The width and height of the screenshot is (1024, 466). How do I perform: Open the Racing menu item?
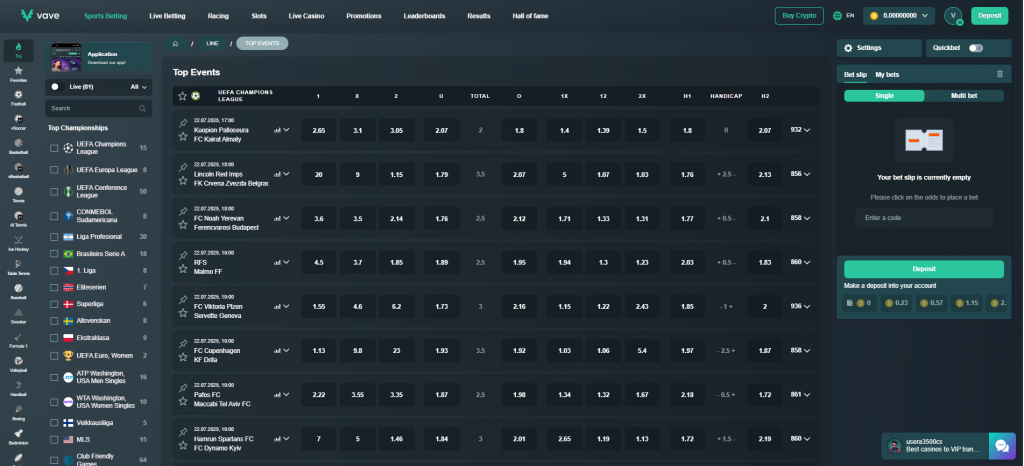[218, 16]
